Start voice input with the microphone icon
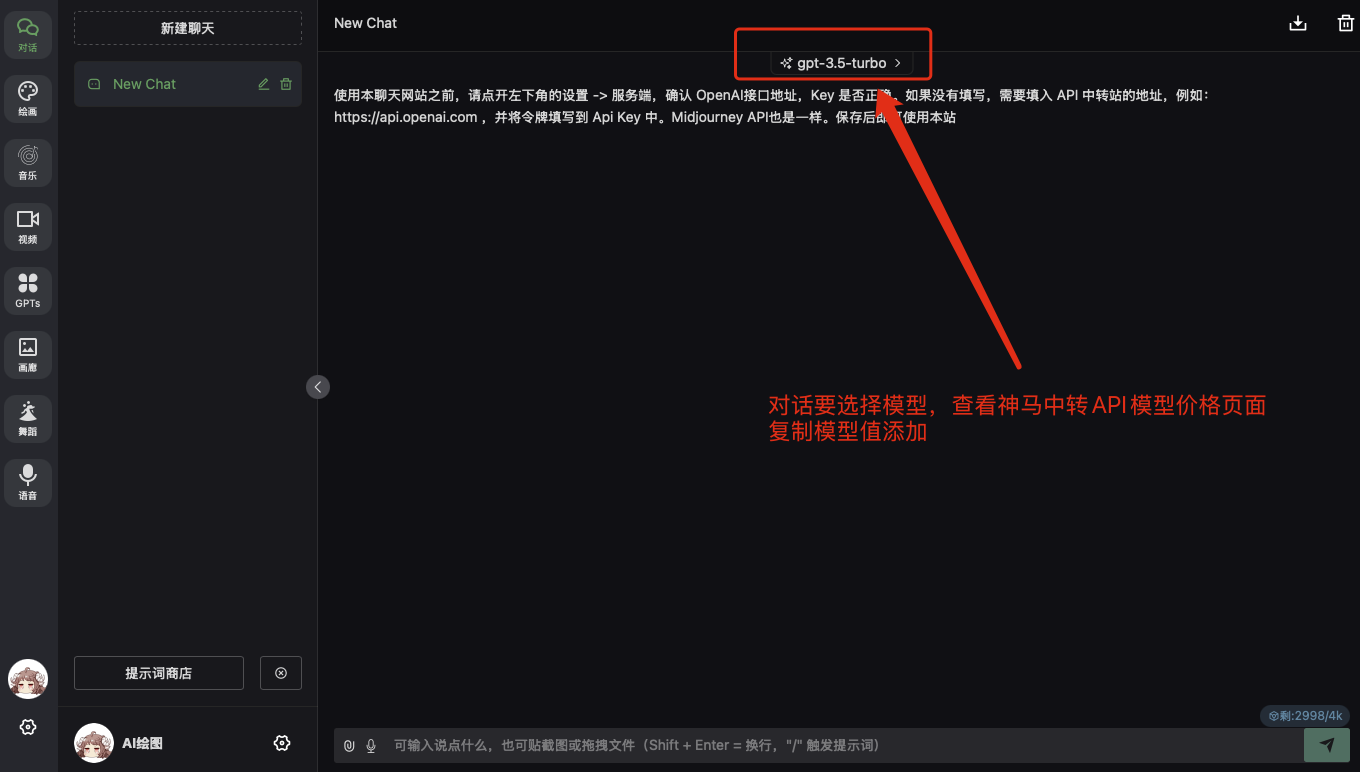 pyautogui.click(x=371, y=745)
